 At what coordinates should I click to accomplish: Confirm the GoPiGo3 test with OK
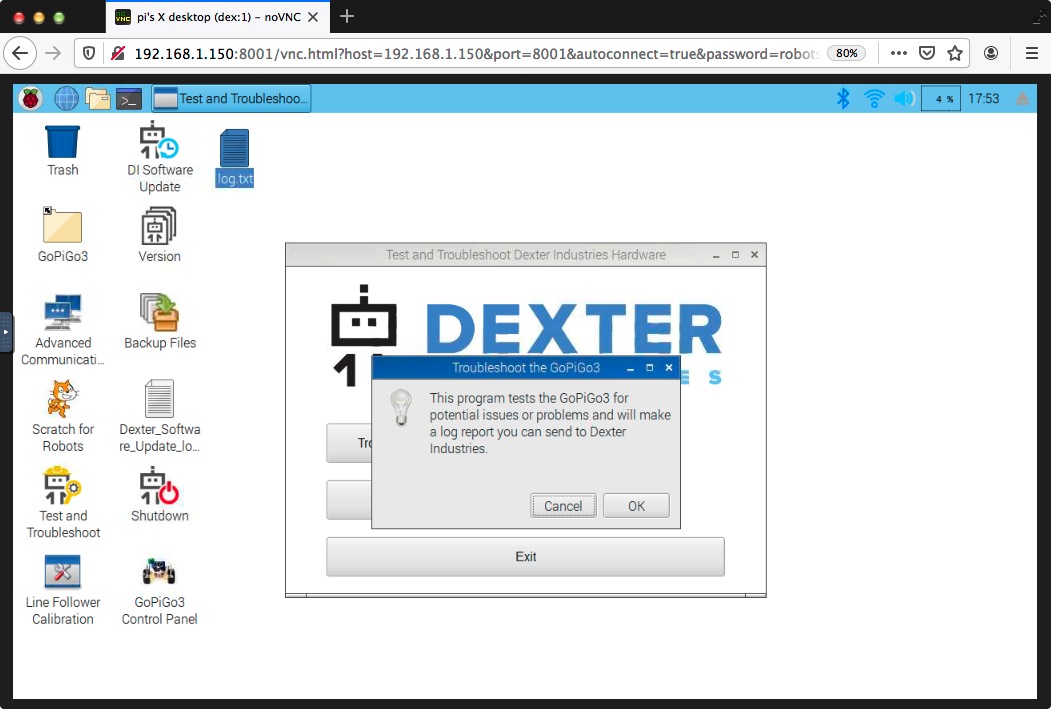click(636, 506)
